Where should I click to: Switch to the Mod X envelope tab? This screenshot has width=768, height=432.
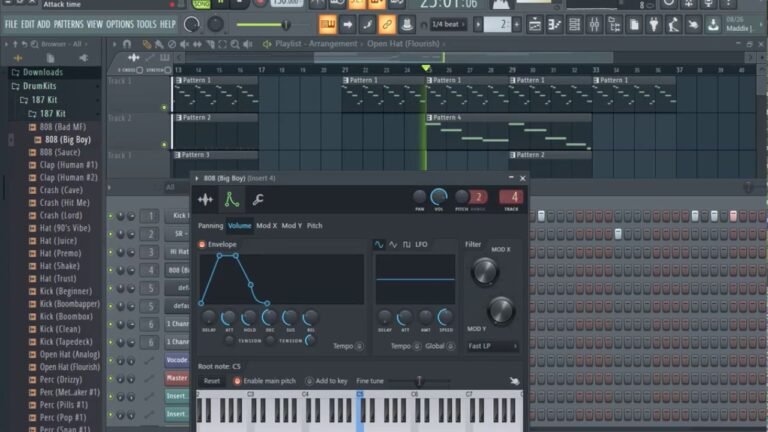coord(266,226)
